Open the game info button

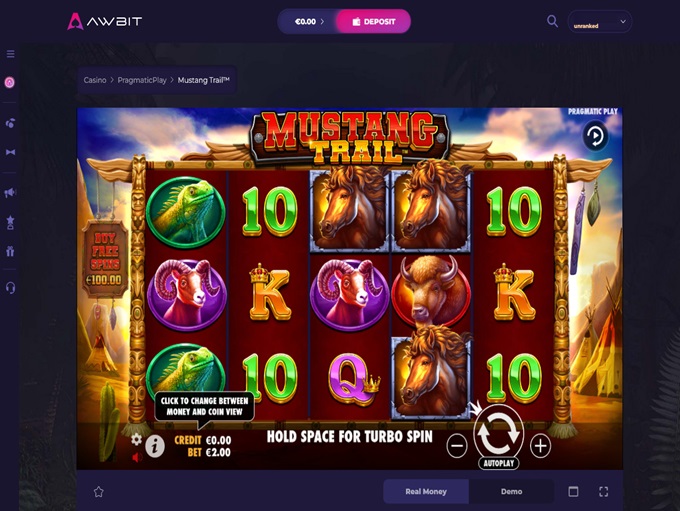[x=155, y=446]
